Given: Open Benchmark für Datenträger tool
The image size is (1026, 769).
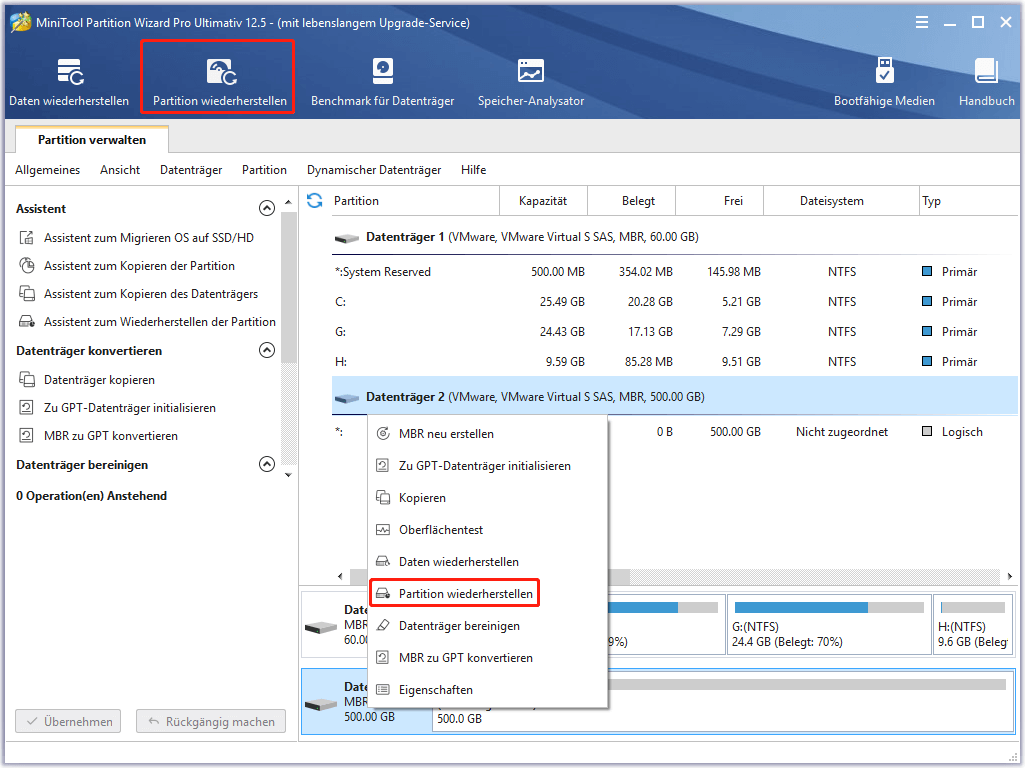Looking at the screenshot, I should click(382, 82).
